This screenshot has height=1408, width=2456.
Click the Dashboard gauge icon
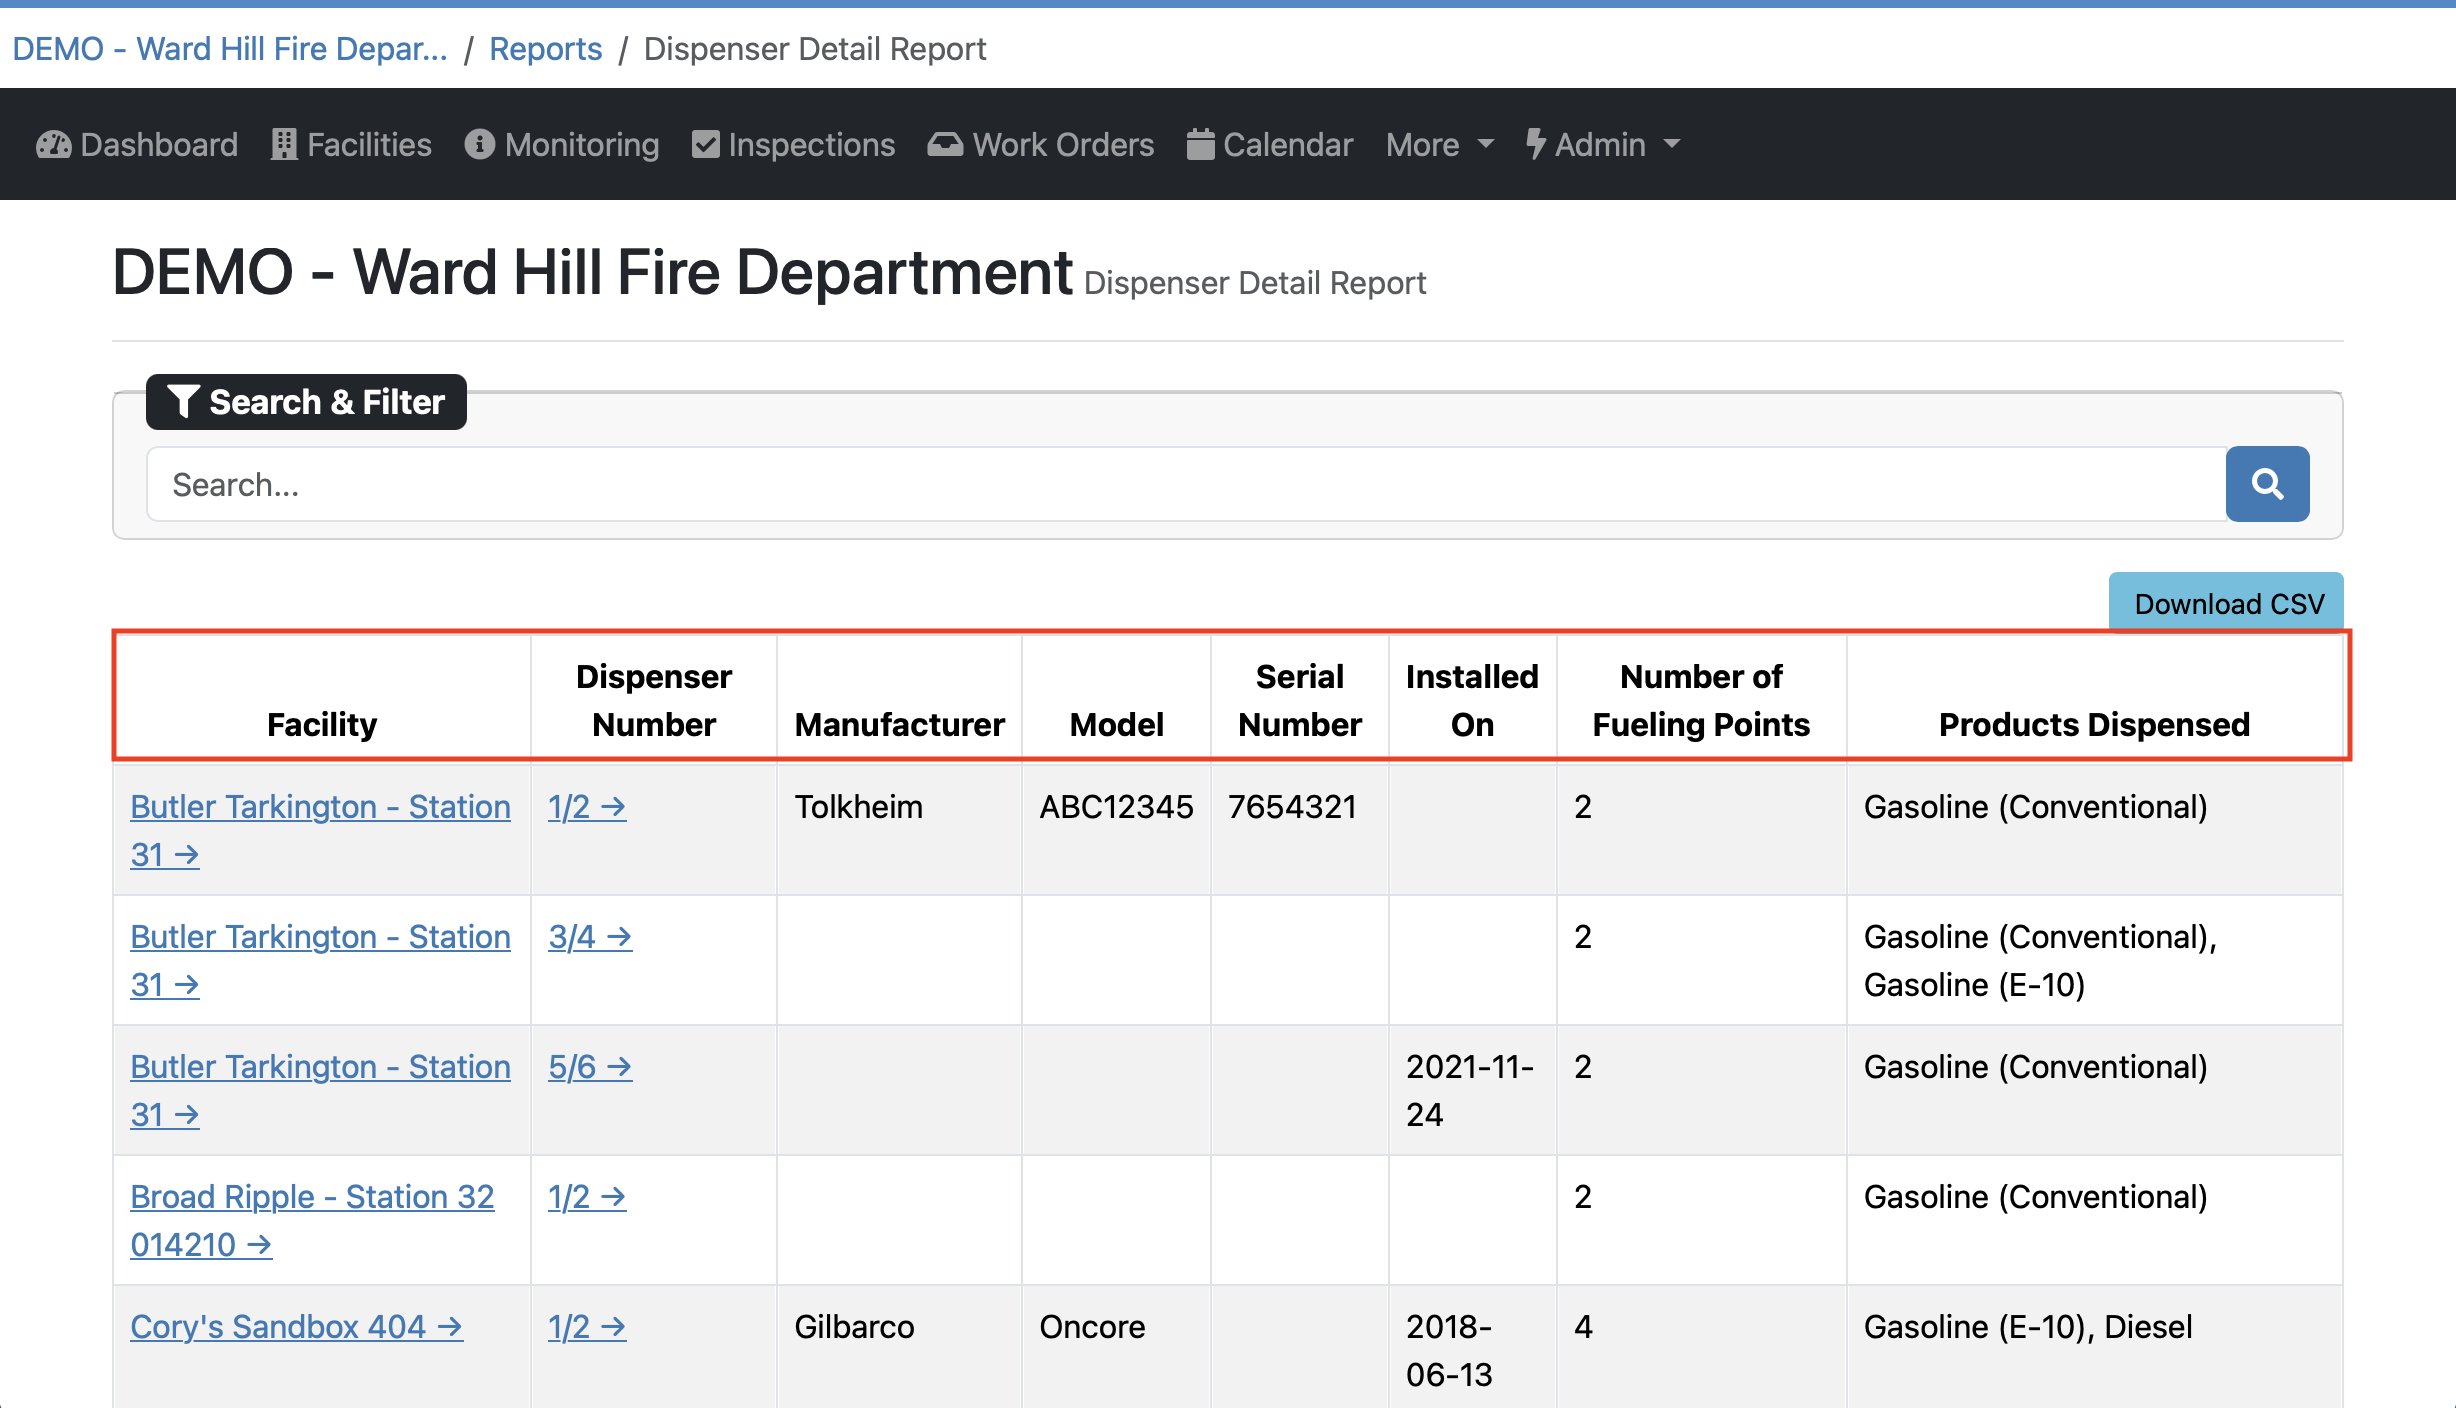(x=53, y=145)
